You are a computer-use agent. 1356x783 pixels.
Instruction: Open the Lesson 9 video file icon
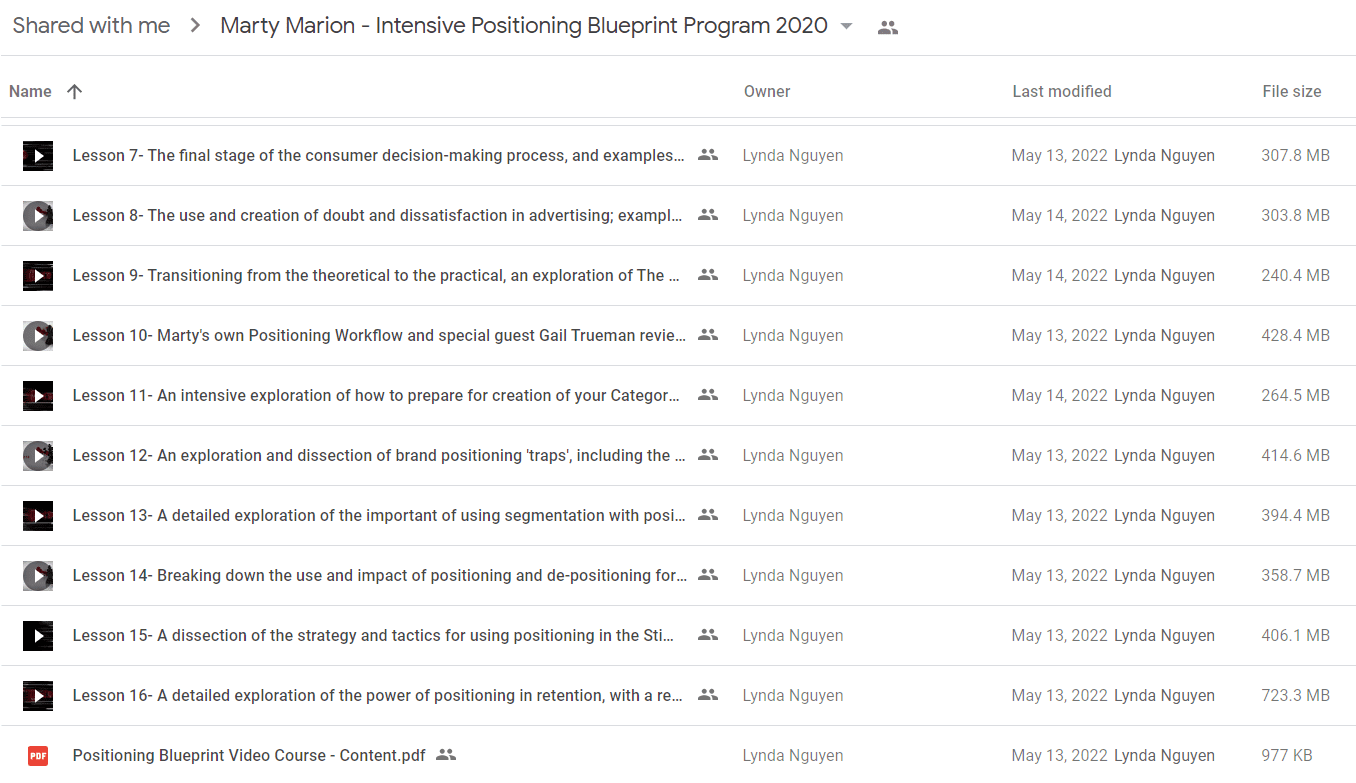coord(38,276)
